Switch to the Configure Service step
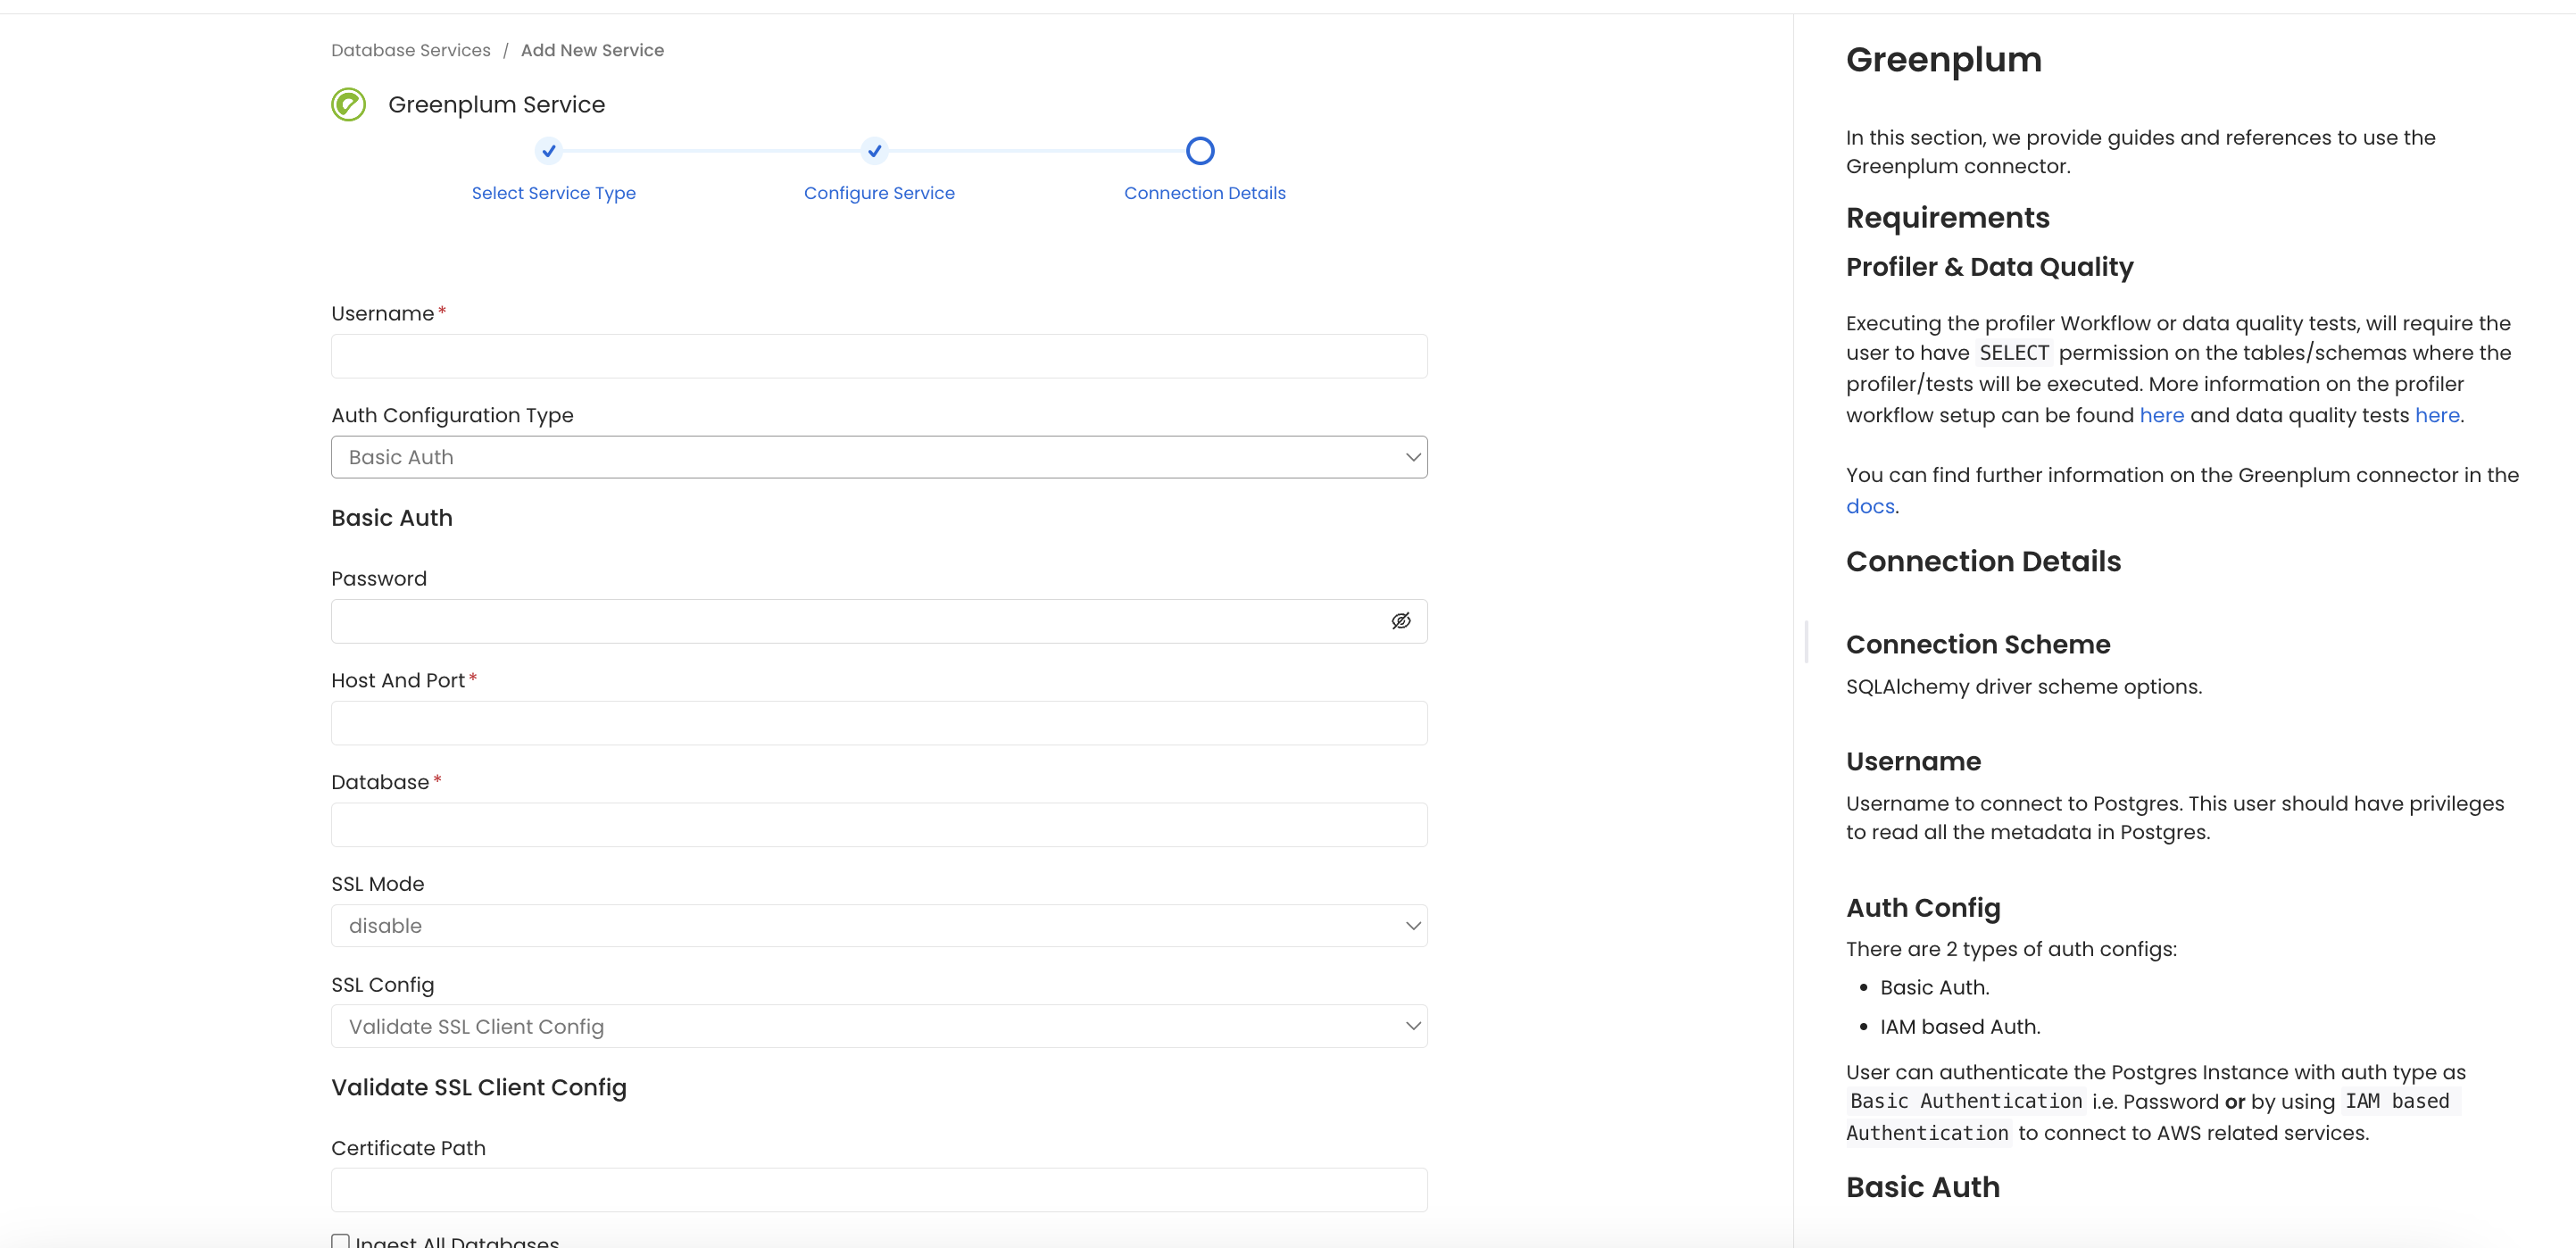Image resolution: width=2576 pixels, height=1248 pixels. click(x=878, y=193)
